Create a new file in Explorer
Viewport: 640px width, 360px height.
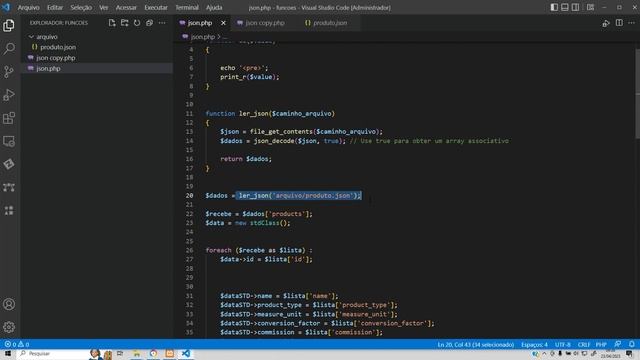point(112,23)
